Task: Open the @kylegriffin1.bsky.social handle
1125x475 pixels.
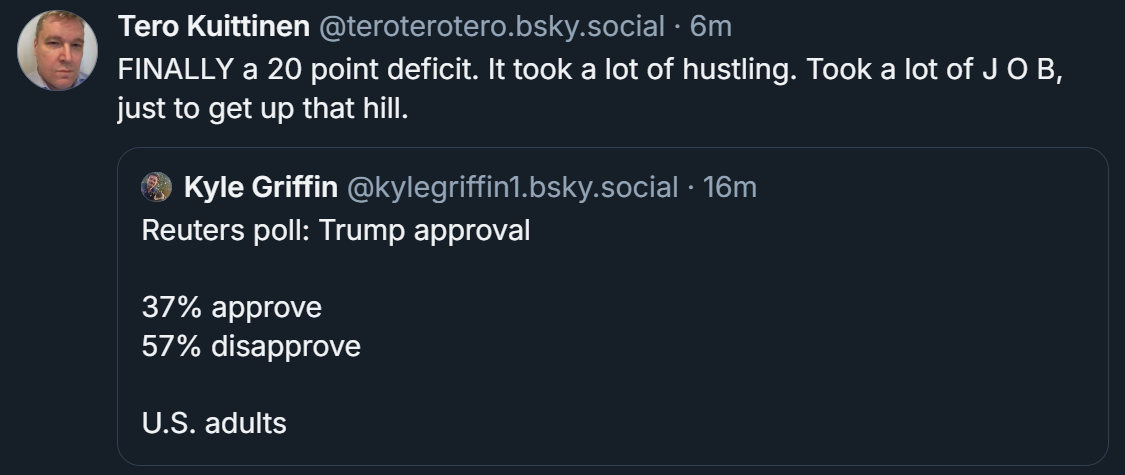Action: coord(511,186)
